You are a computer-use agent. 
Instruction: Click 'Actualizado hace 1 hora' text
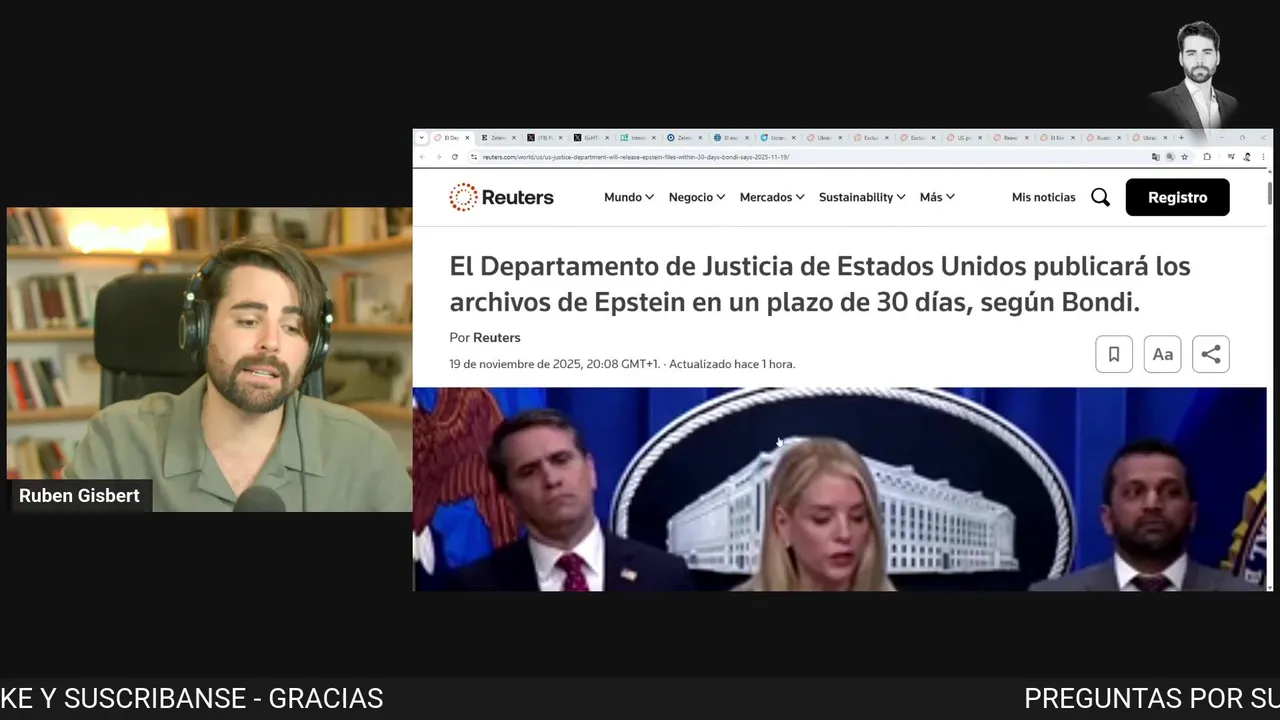click(732, 364)
